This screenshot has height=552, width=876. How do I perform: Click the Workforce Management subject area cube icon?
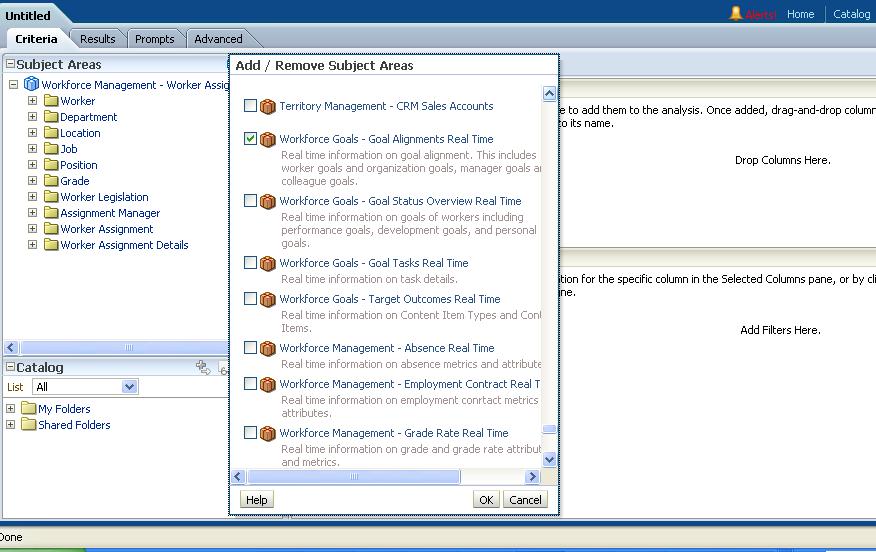pyautogui.click(x=31, y=84)
